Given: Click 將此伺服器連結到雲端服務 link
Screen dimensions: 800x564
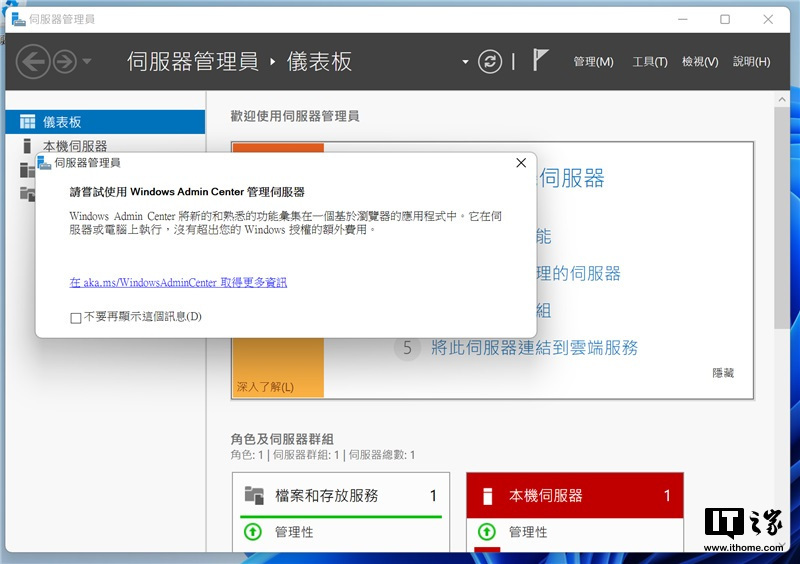Looking at the screenshot, I should (534, 348).
